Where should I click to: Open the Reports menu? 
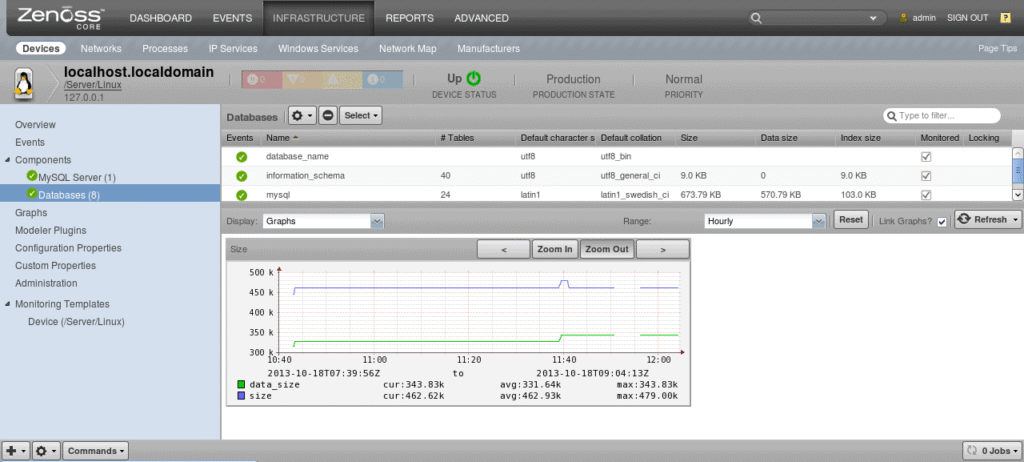coord(409,18)
